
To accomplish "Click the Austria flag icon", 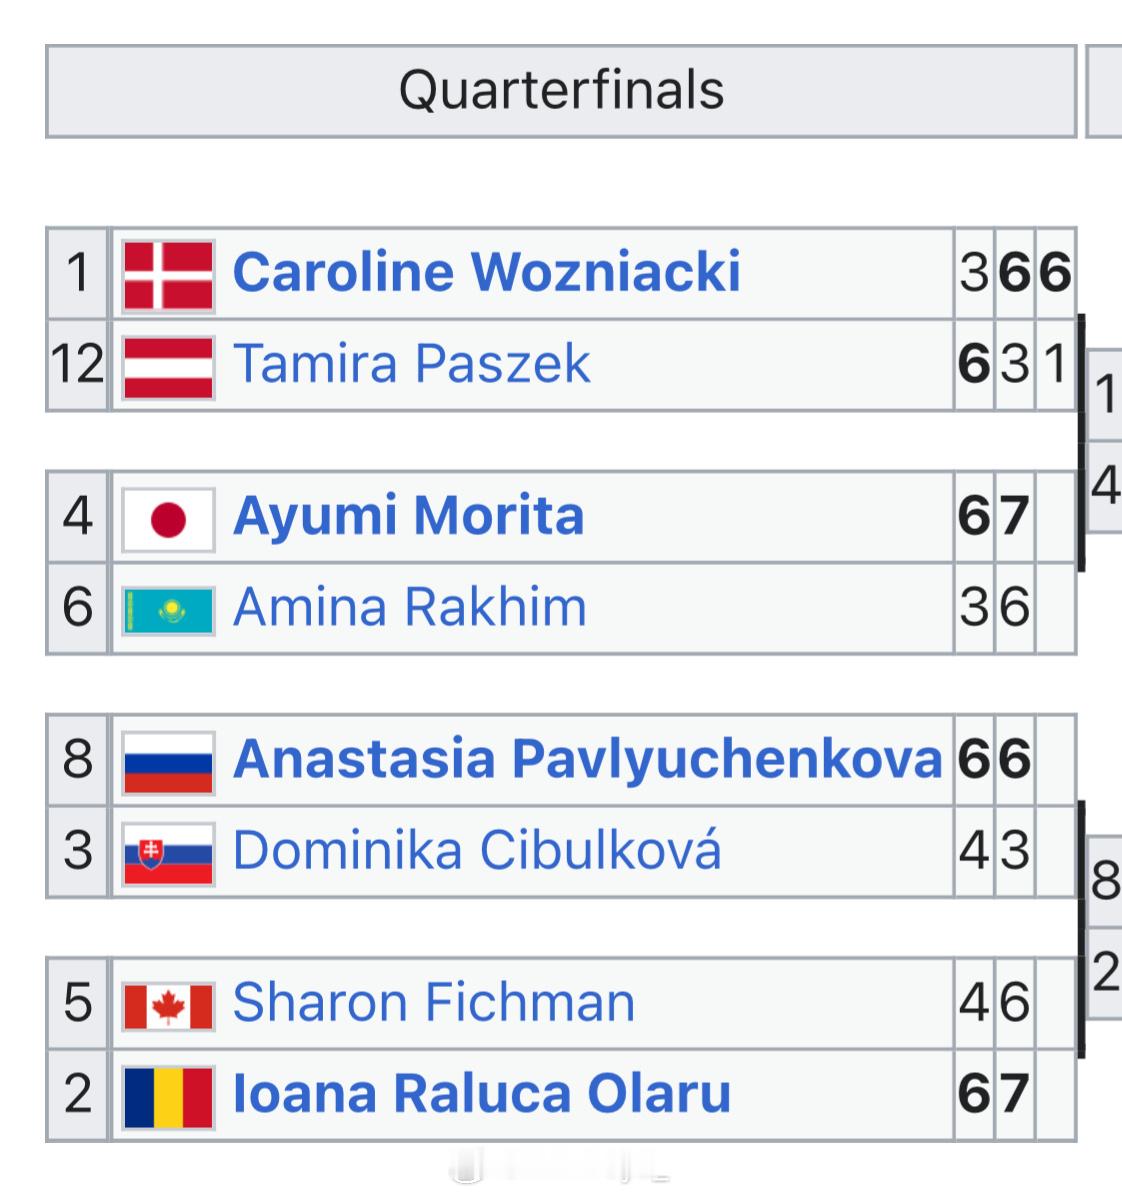I will pyautogui.click(x=168, y=367).
